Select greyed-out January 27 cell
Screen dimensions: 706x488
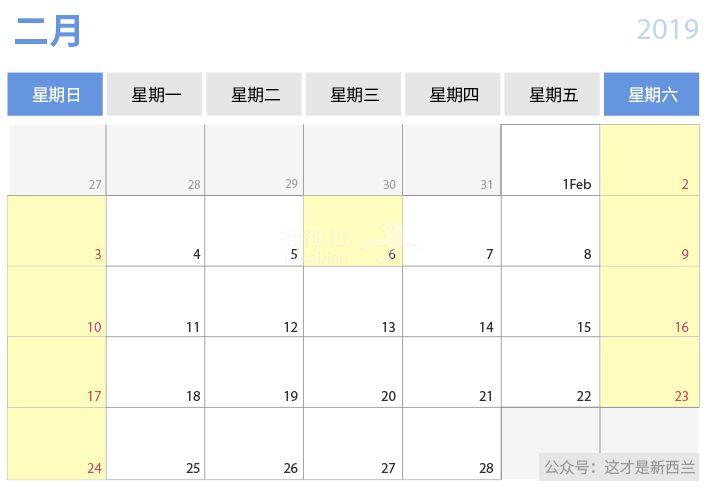(57, 160)
